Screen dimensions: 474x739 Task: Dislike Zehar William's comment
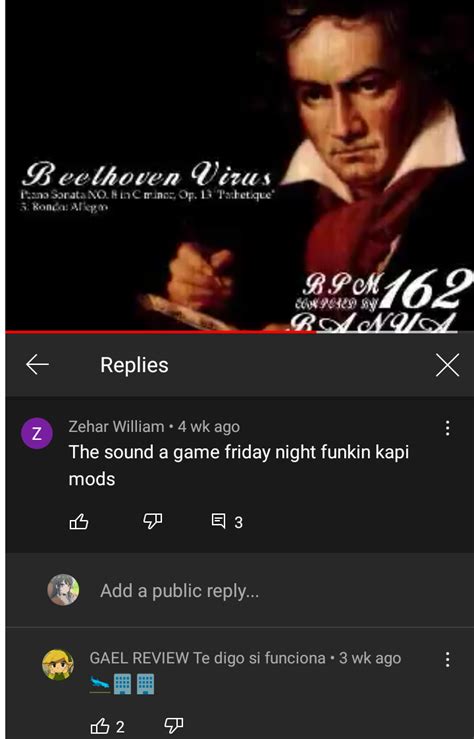[x=153, y=522]
